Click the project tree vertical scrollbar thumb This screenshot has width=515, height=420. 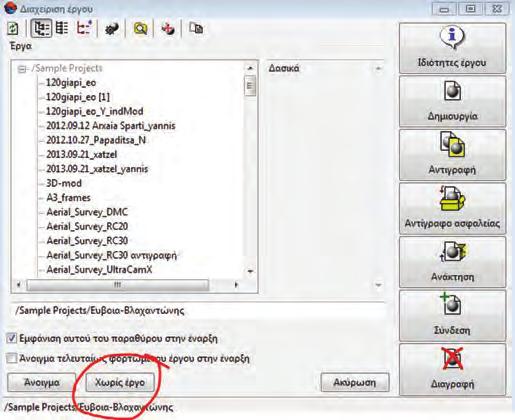click(250, 86)
